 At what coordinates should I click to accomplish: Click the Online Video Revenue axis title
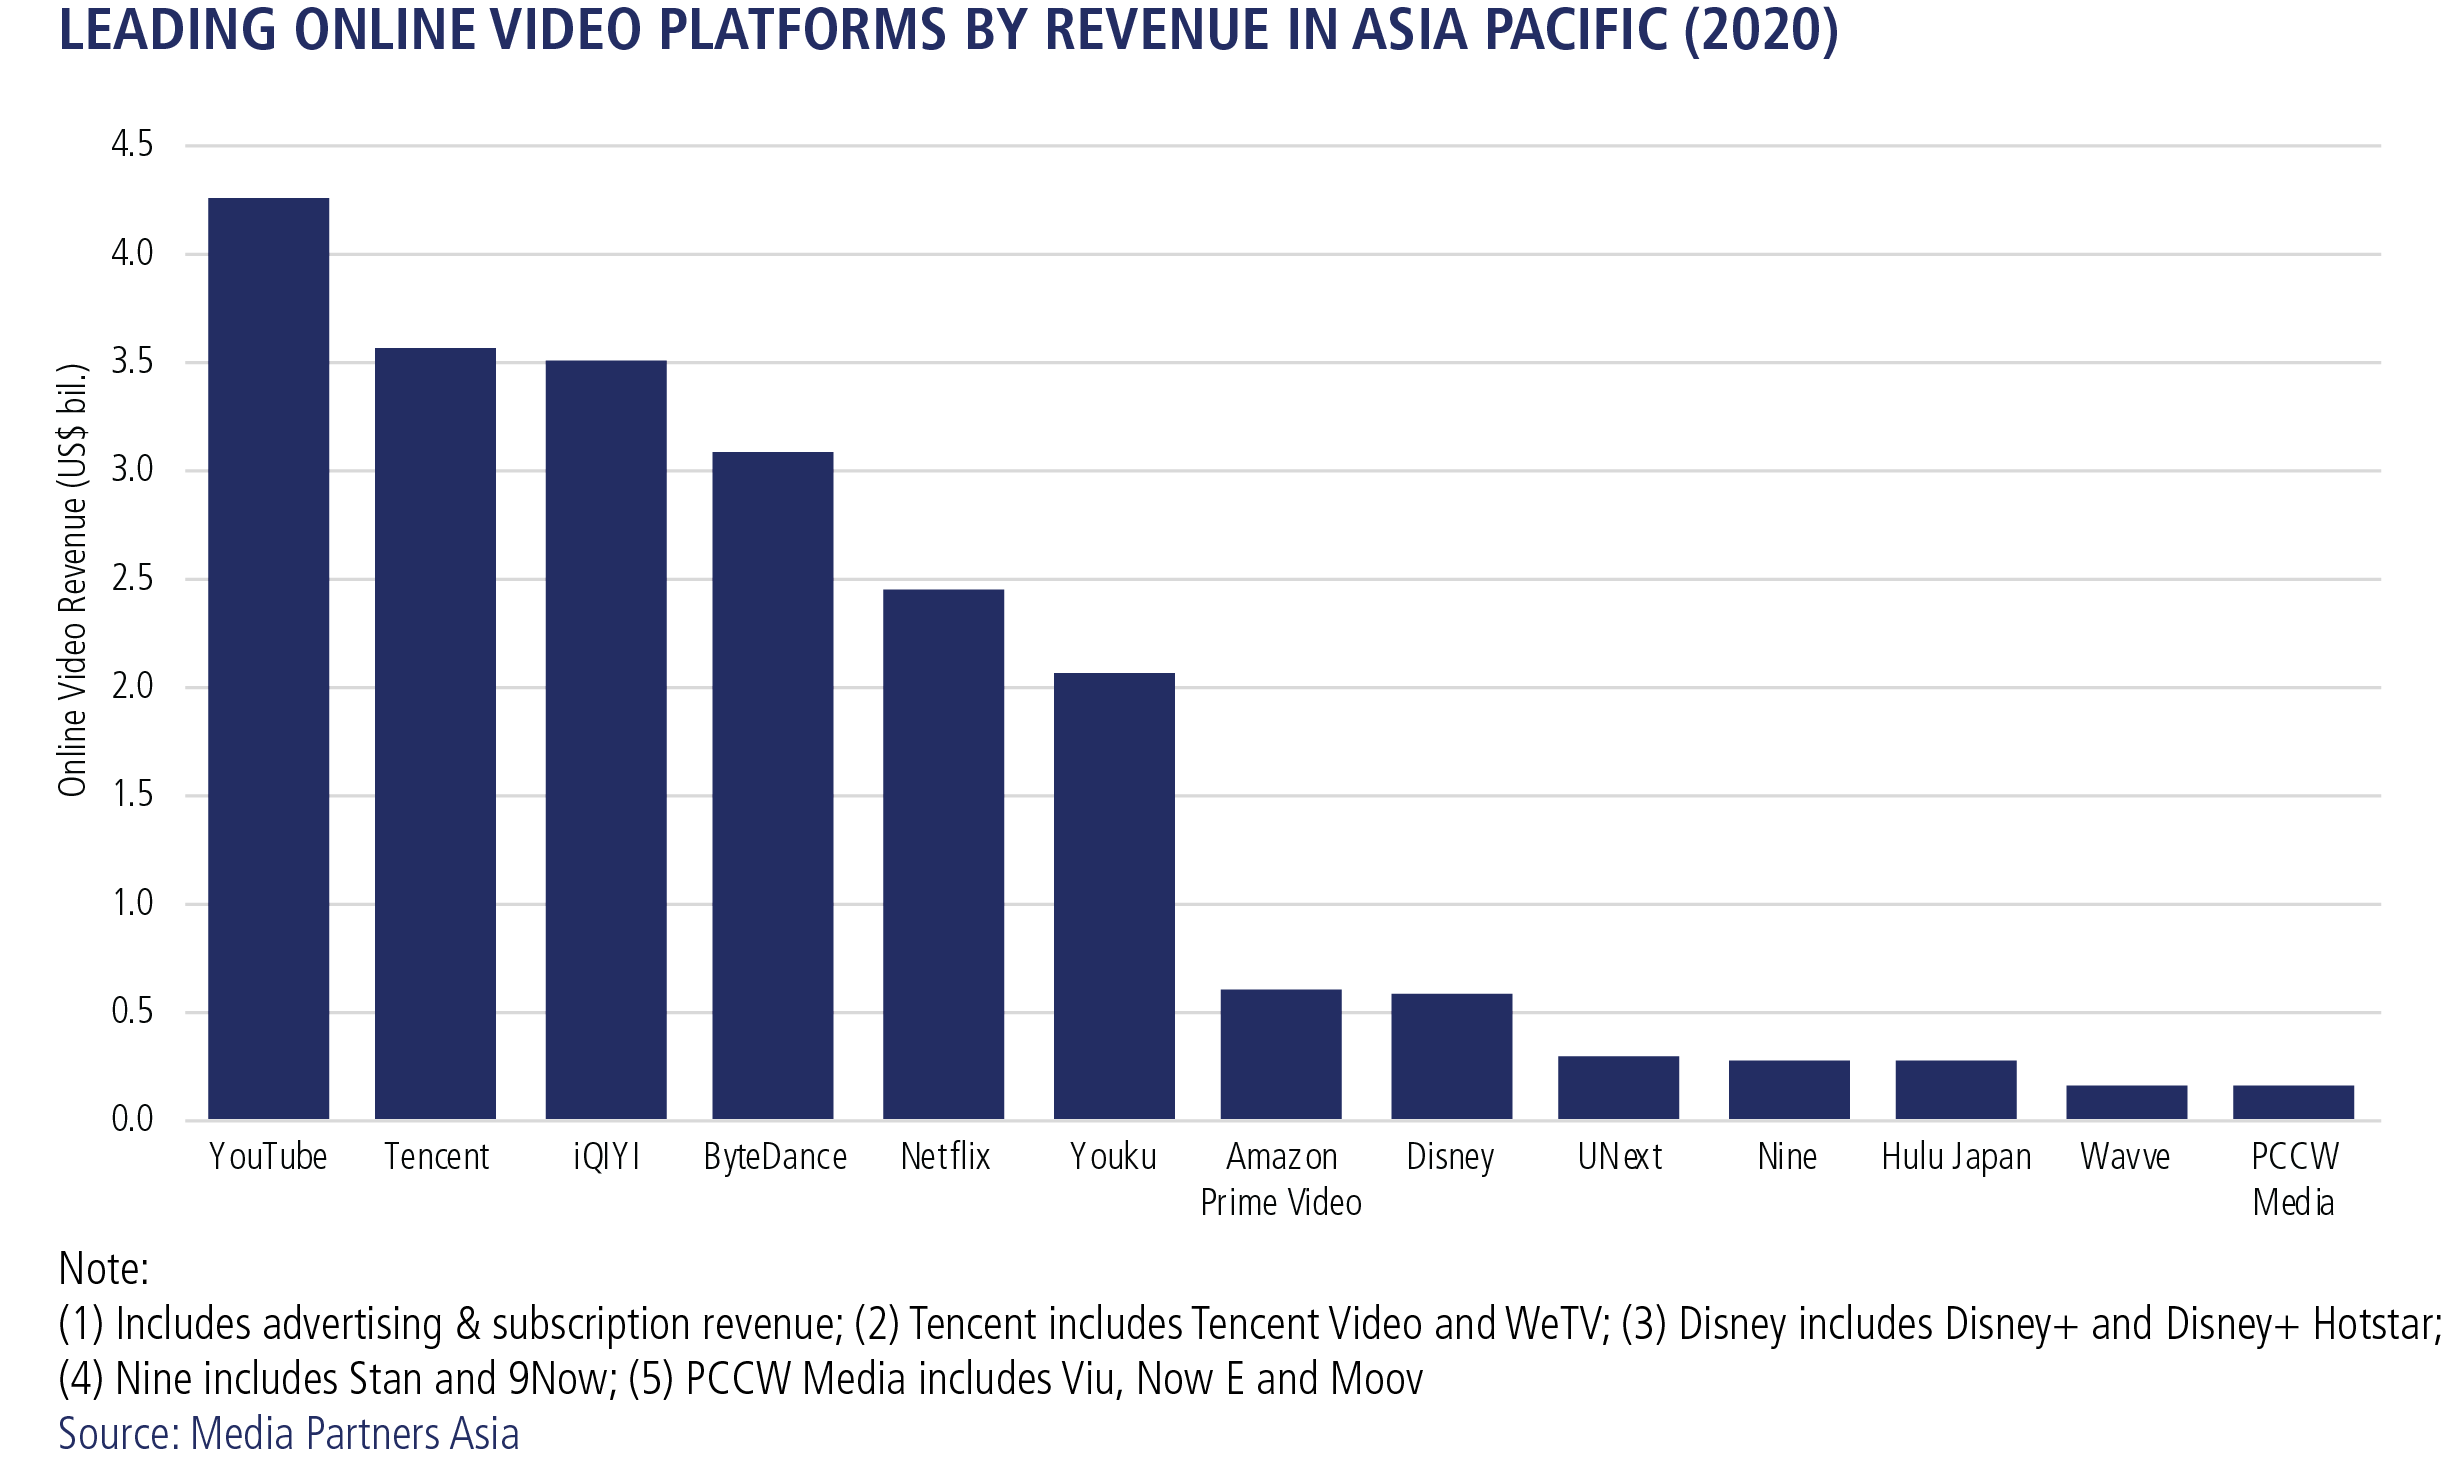click(x=73, y=580)
